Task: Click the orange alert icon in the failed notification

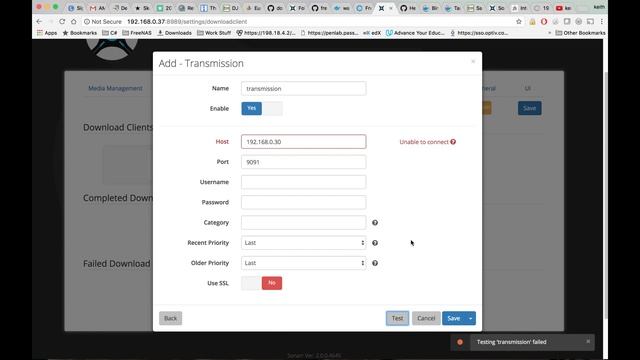Action: coord(460,342)
